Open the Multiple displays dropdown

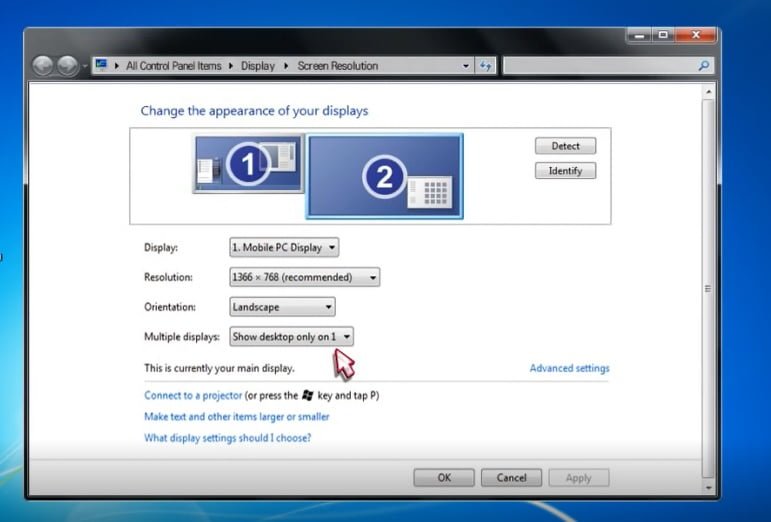coord(291,337)
